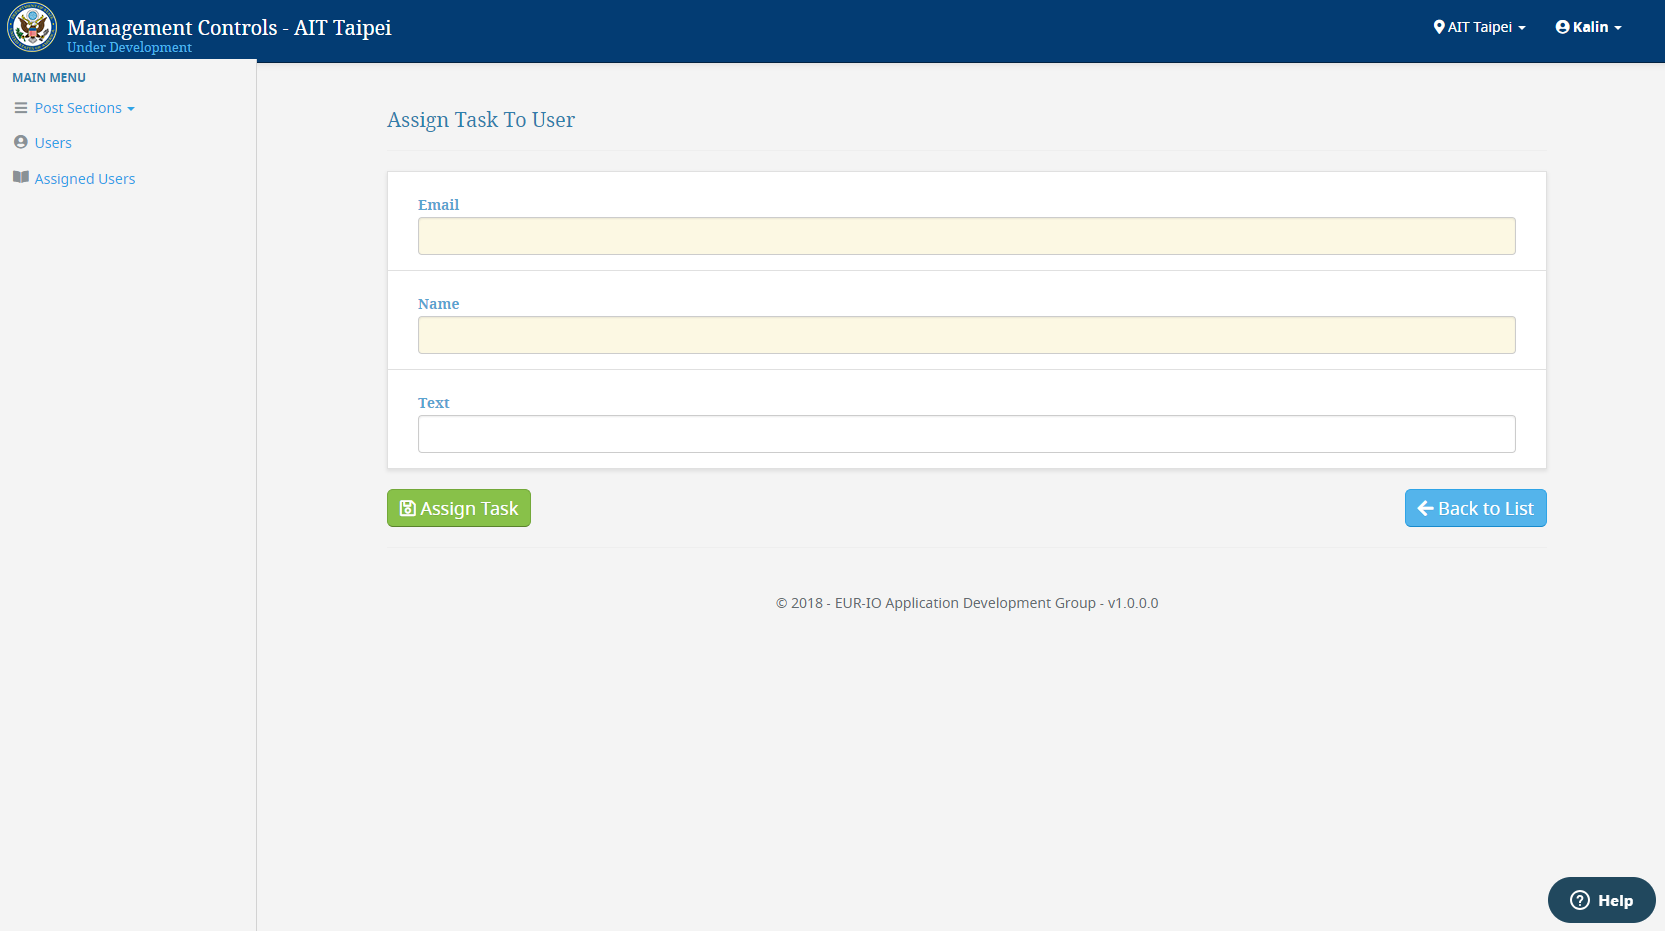The image size is (1665, 931).
Task: Click the Under Development subtitle text
Action: click(129, 48)
